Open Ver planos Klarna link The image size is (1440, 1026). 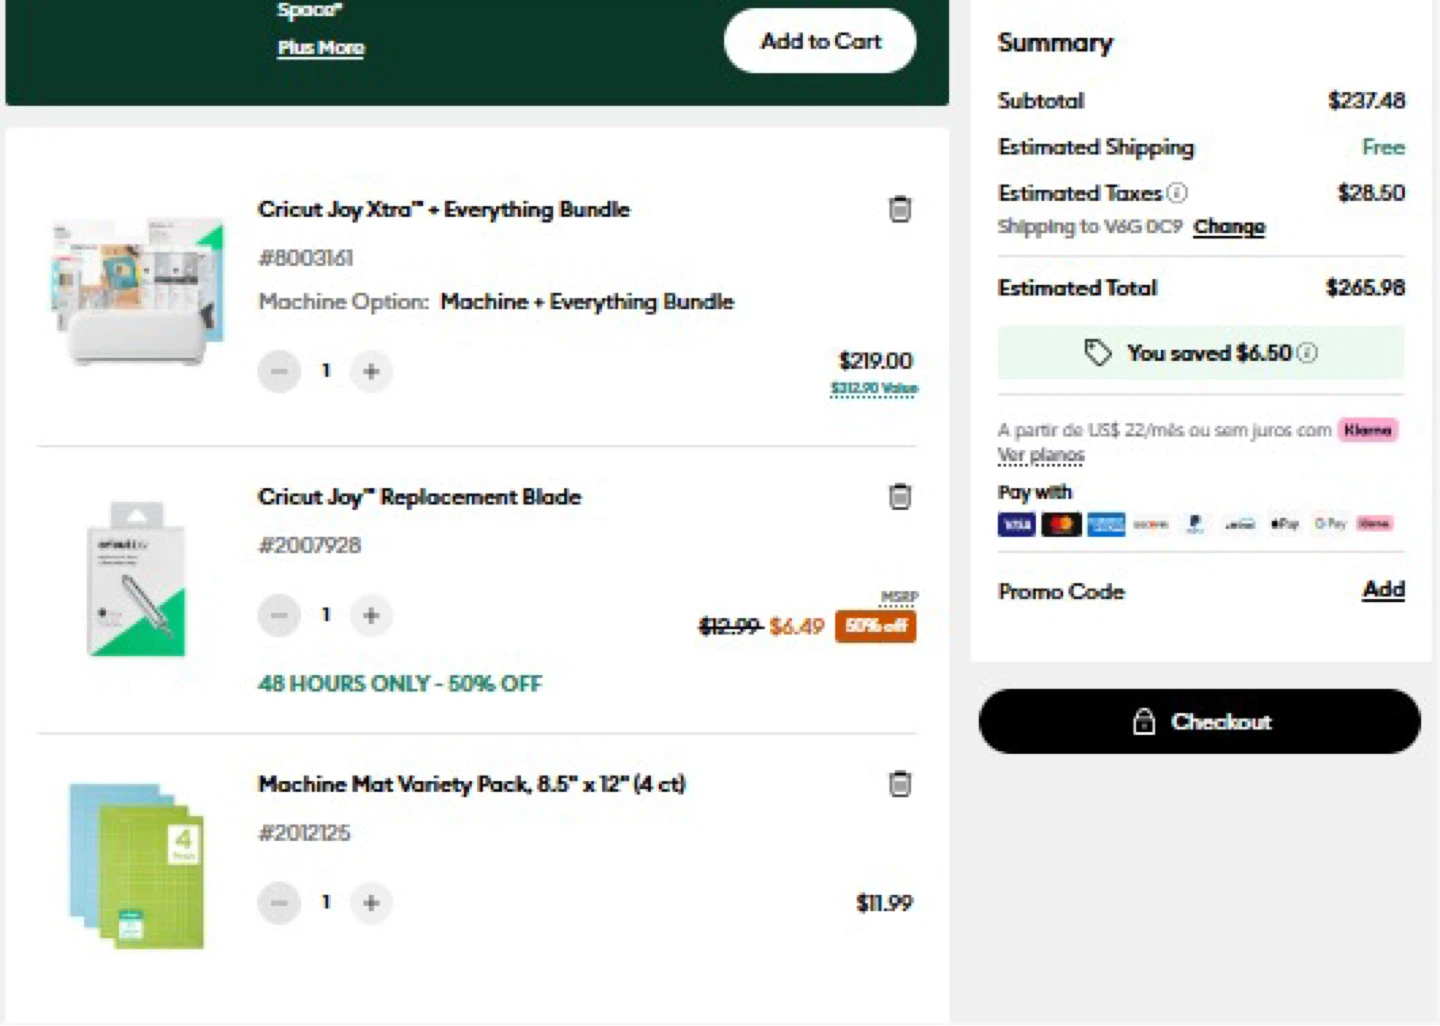pos(1041,455)
